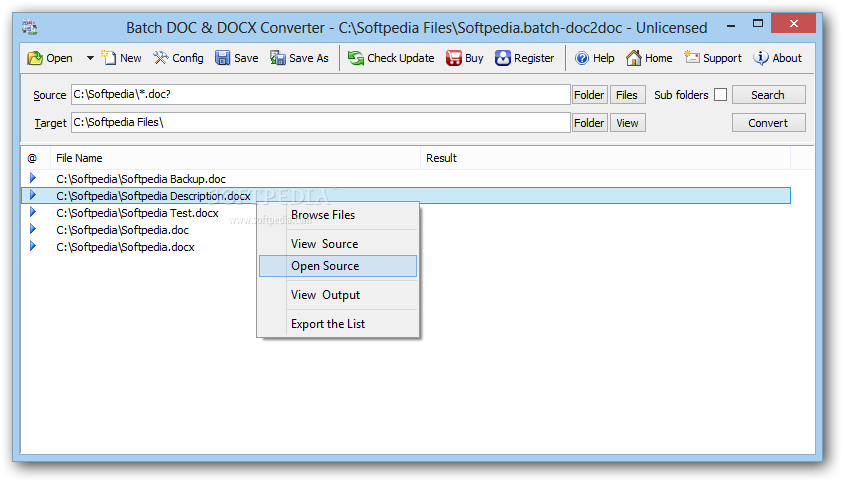Choose View Source in context menu
The image size is (843, 482).
click(338, 244)
